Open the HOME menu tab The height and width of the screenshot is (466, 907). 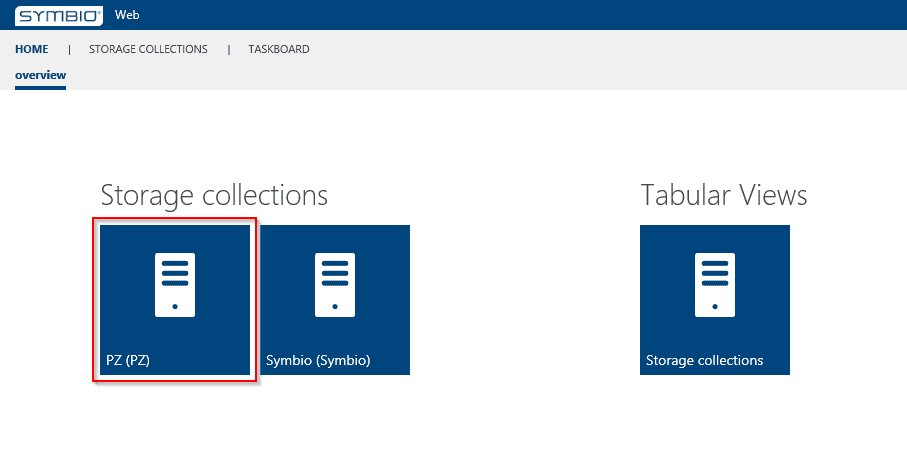coord(32,49)
